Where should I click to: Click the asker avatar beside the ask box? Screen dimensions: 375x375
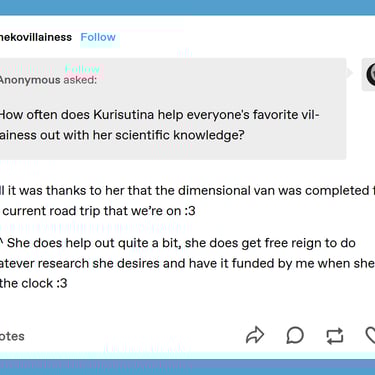[370, 74]
